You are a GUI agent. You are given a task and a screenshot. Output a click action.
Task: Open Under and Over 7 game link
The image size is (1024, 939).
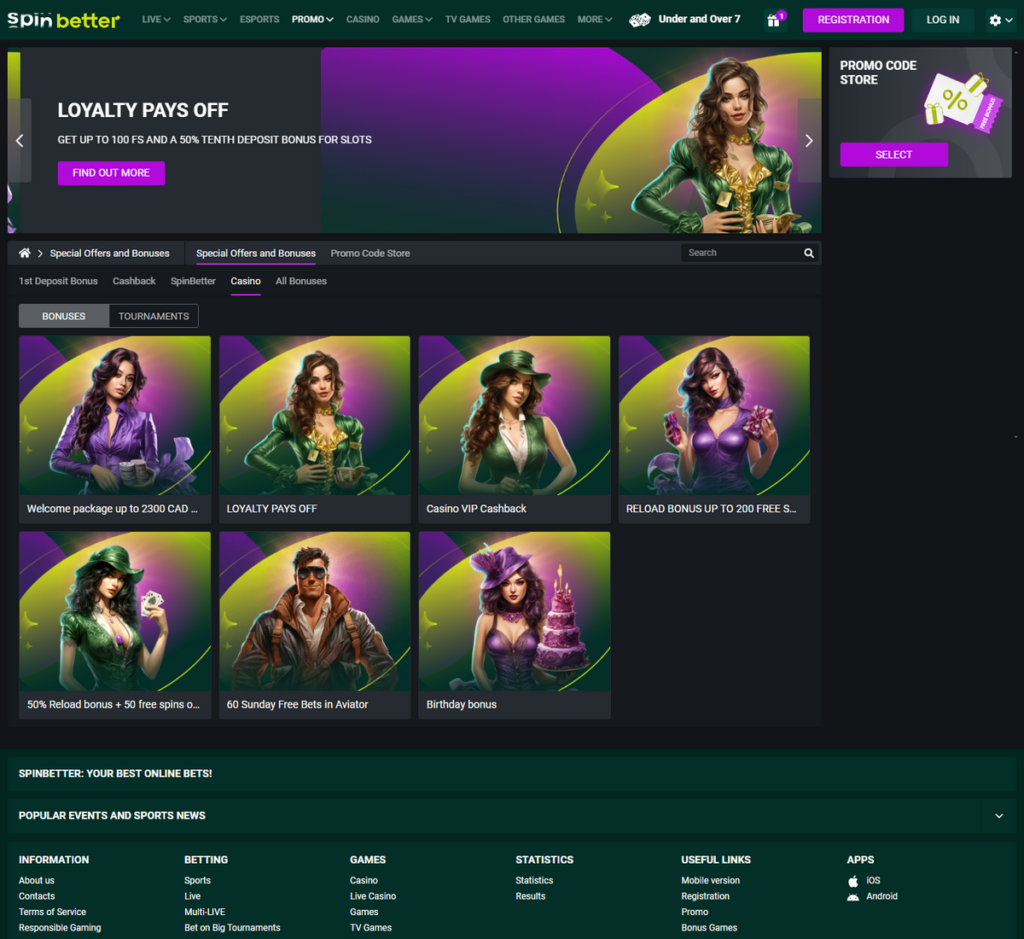(x=699, y=19)
